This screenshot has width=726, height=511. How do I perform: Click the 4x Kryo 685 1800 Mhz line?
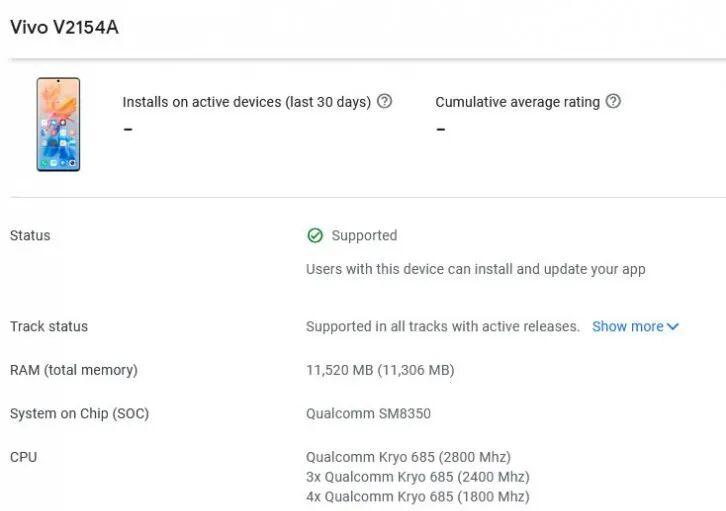pyautogui.click(x=418, y=497)
